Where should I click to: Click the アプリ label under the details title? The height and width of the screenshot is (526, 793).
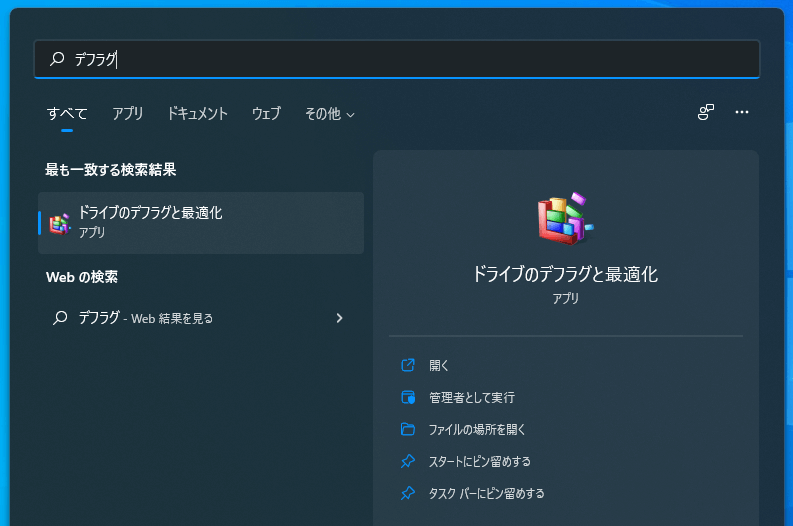pyautogui.click(x=565, y=298)
